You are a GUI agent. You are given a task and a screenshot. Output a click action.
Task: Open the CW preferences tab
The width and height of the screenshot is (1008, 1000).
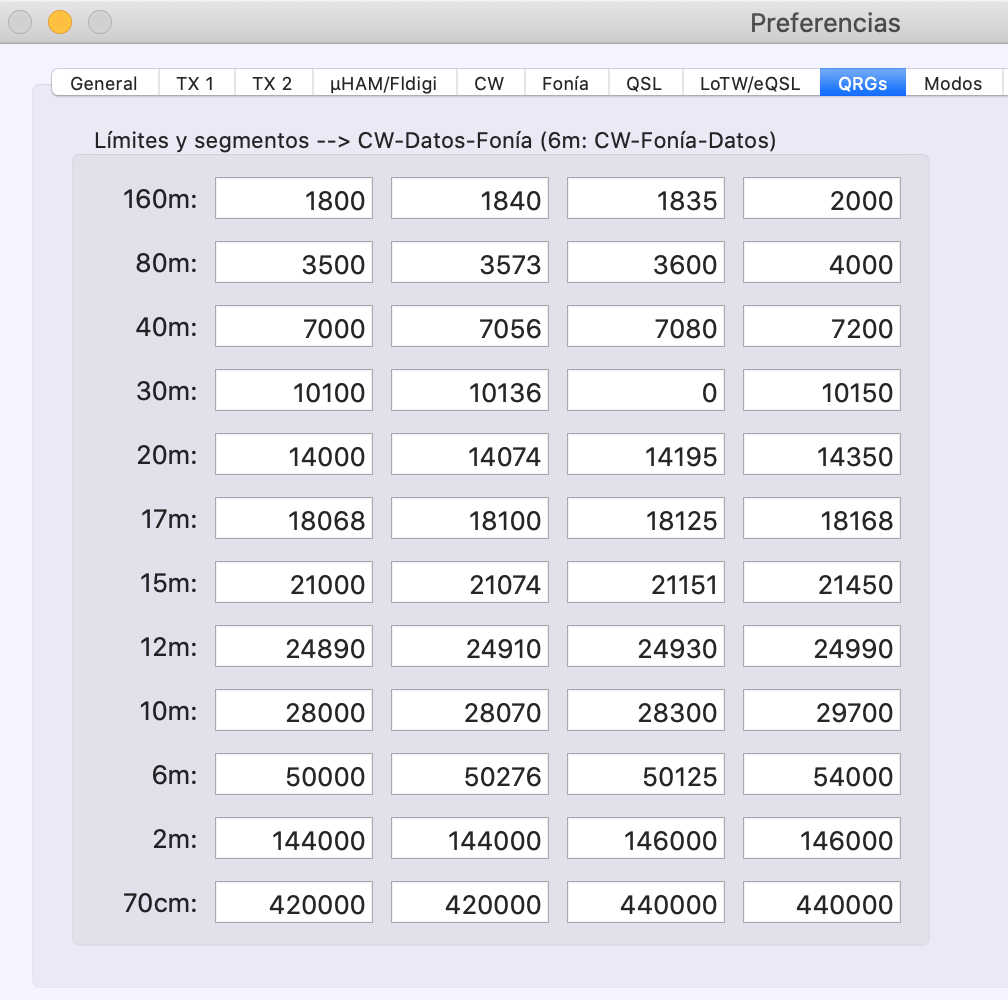click(489, 83)
